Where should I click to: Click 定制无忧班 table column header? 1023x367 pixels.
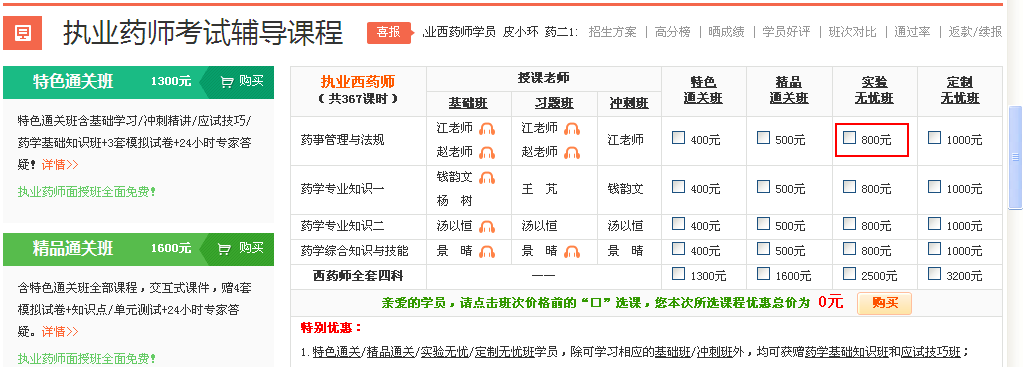[x=960, y=90]
